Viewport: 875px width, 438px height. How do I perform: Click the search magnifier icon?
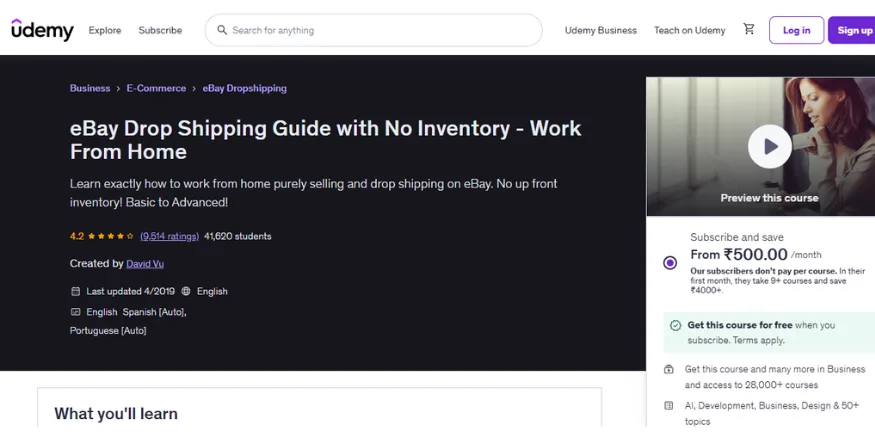[222, 30]
